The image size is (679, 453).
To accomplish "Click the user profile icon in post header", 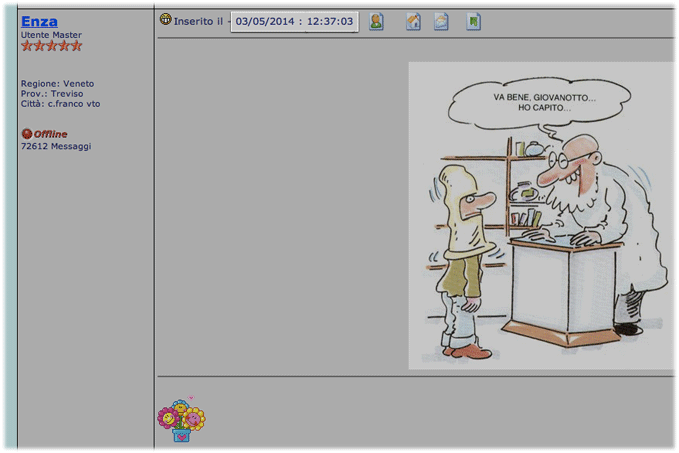I will pyautogui.click(x=376, y=21).
